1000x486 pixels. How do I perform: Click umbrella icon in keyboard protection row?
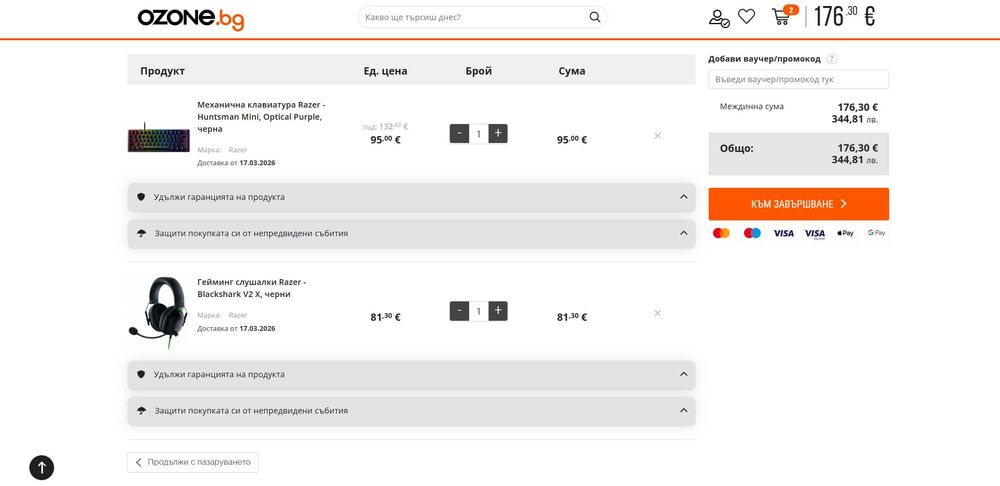(x=142, y=233)
